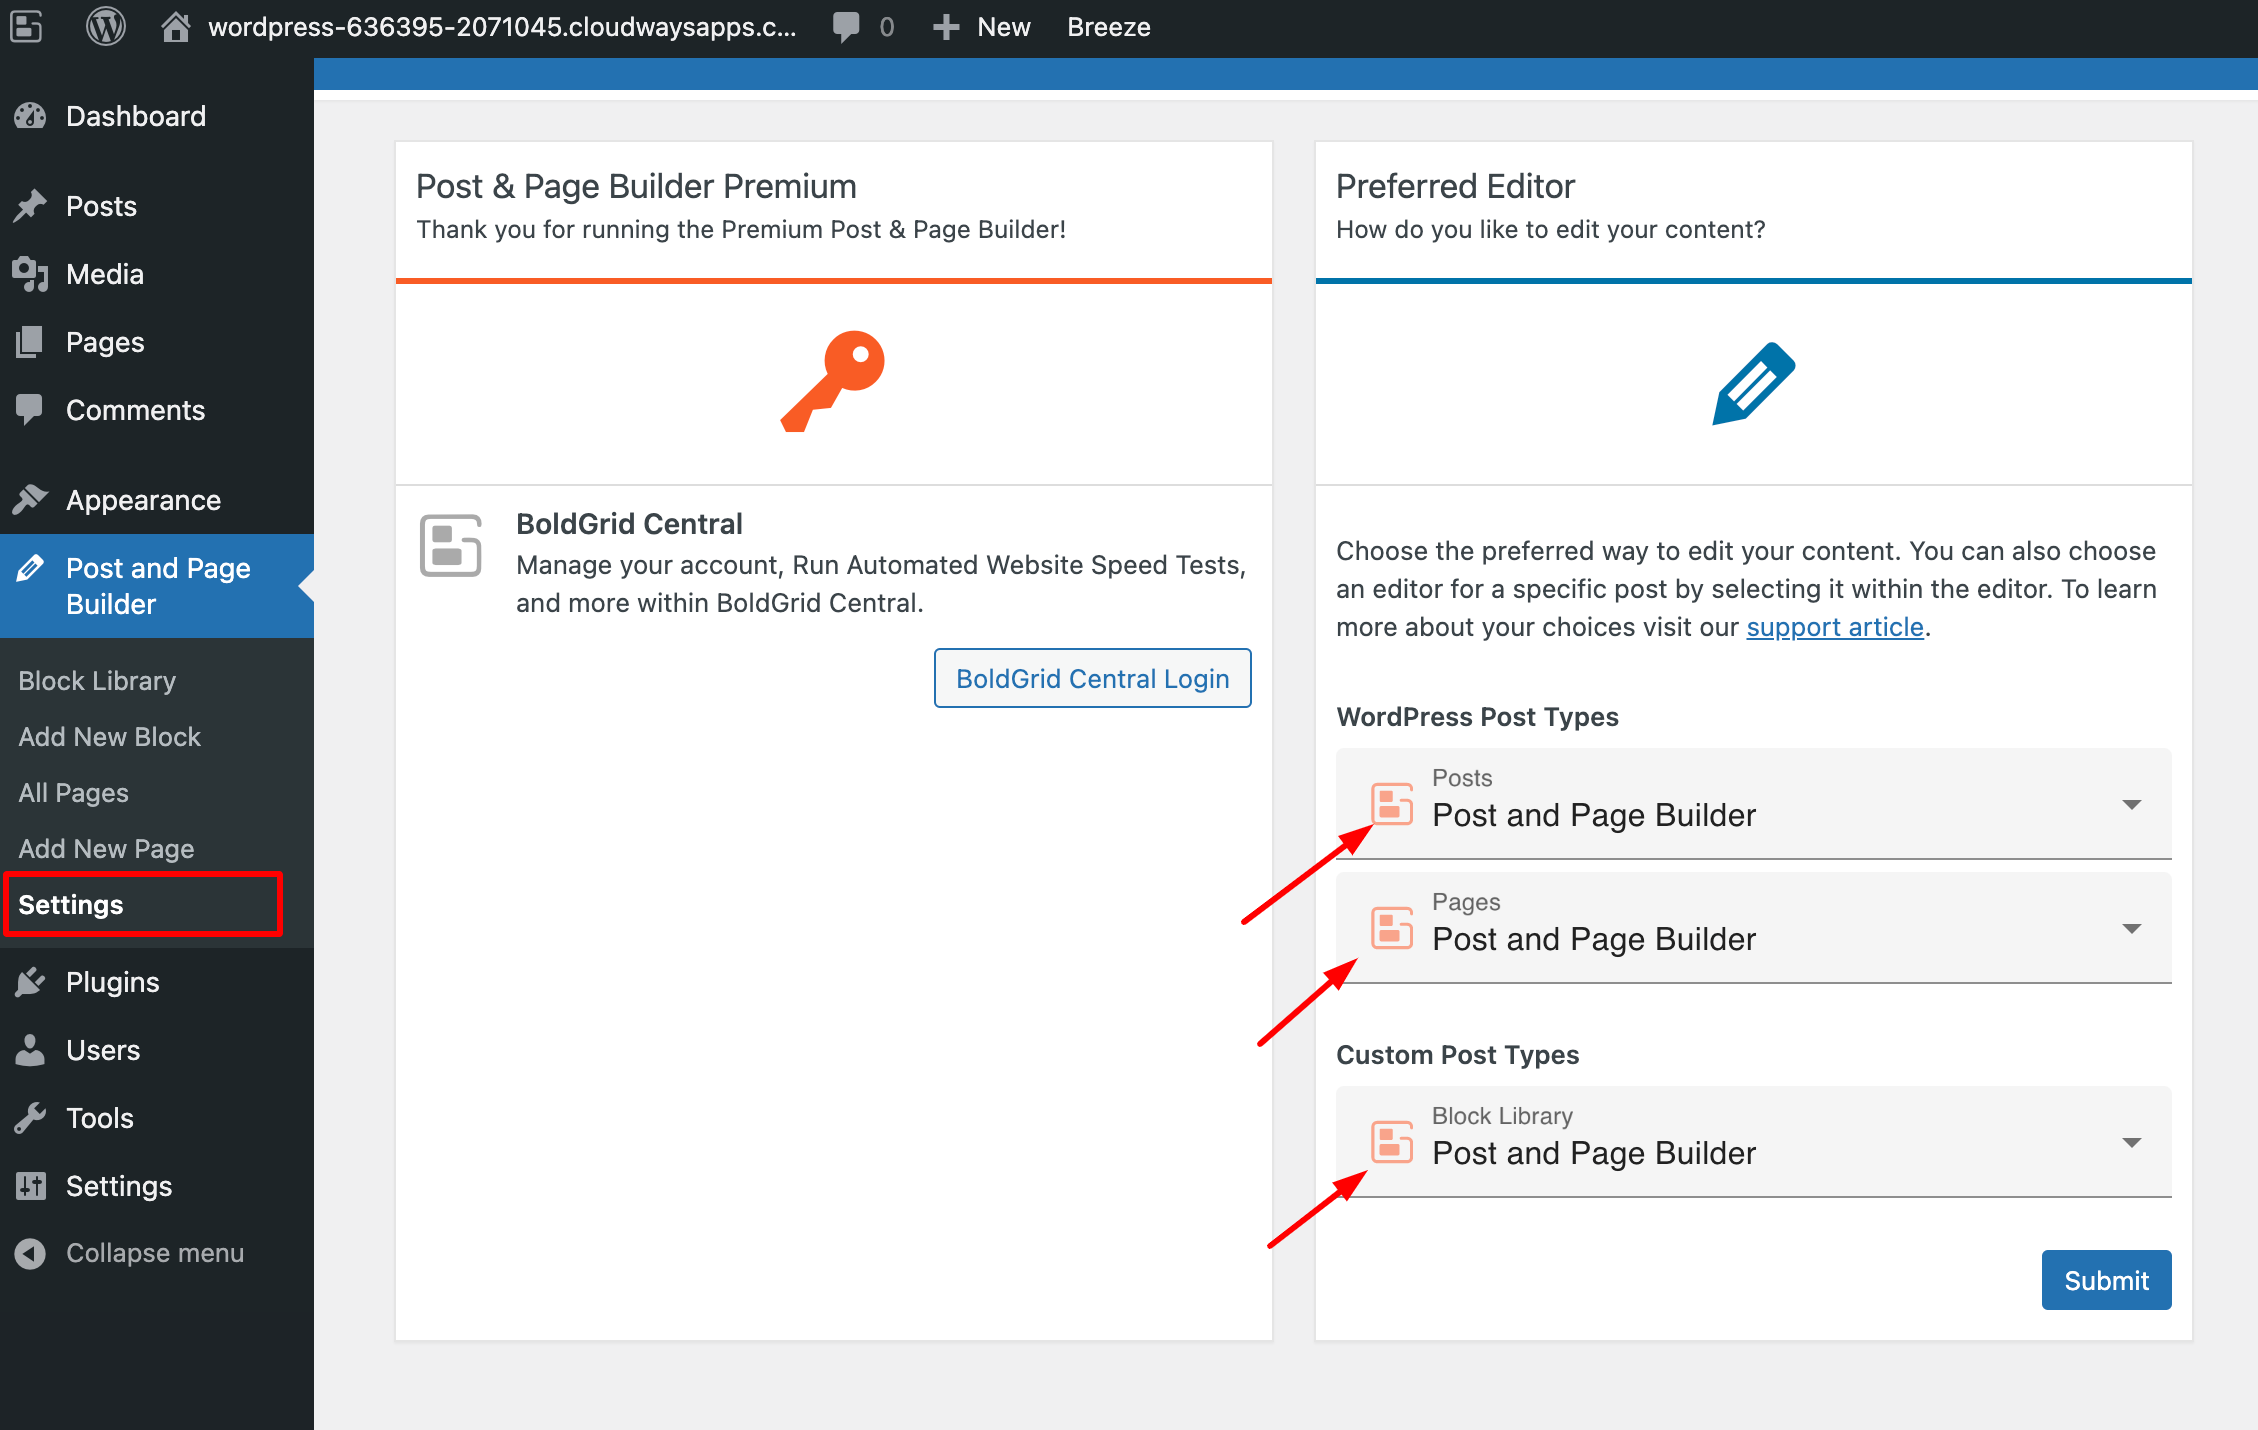The image size is (2258, 1430).
Task: Click the BoldGrid icon at top-left corner
Action: [x=27, y=27]
